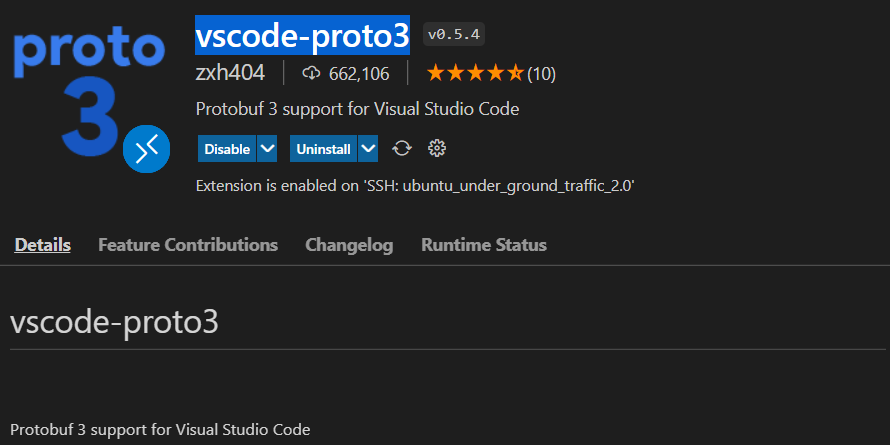Click the readme Protobuf 3 support paragraph
Image resolution: width=890 pixels, height=445 pixels.
(x=160, y=430)
